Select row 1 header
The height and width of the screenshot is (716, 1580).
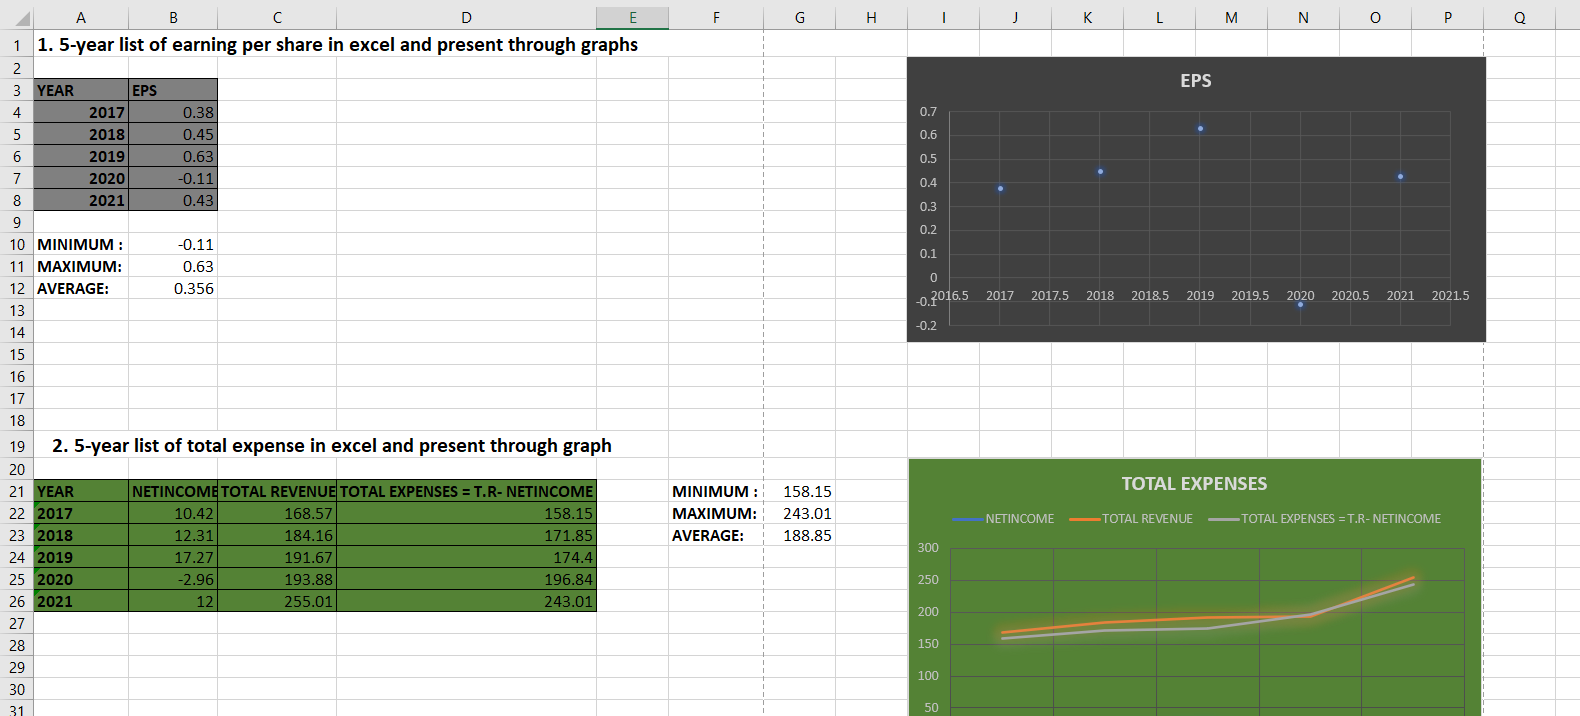click(17, 45)
